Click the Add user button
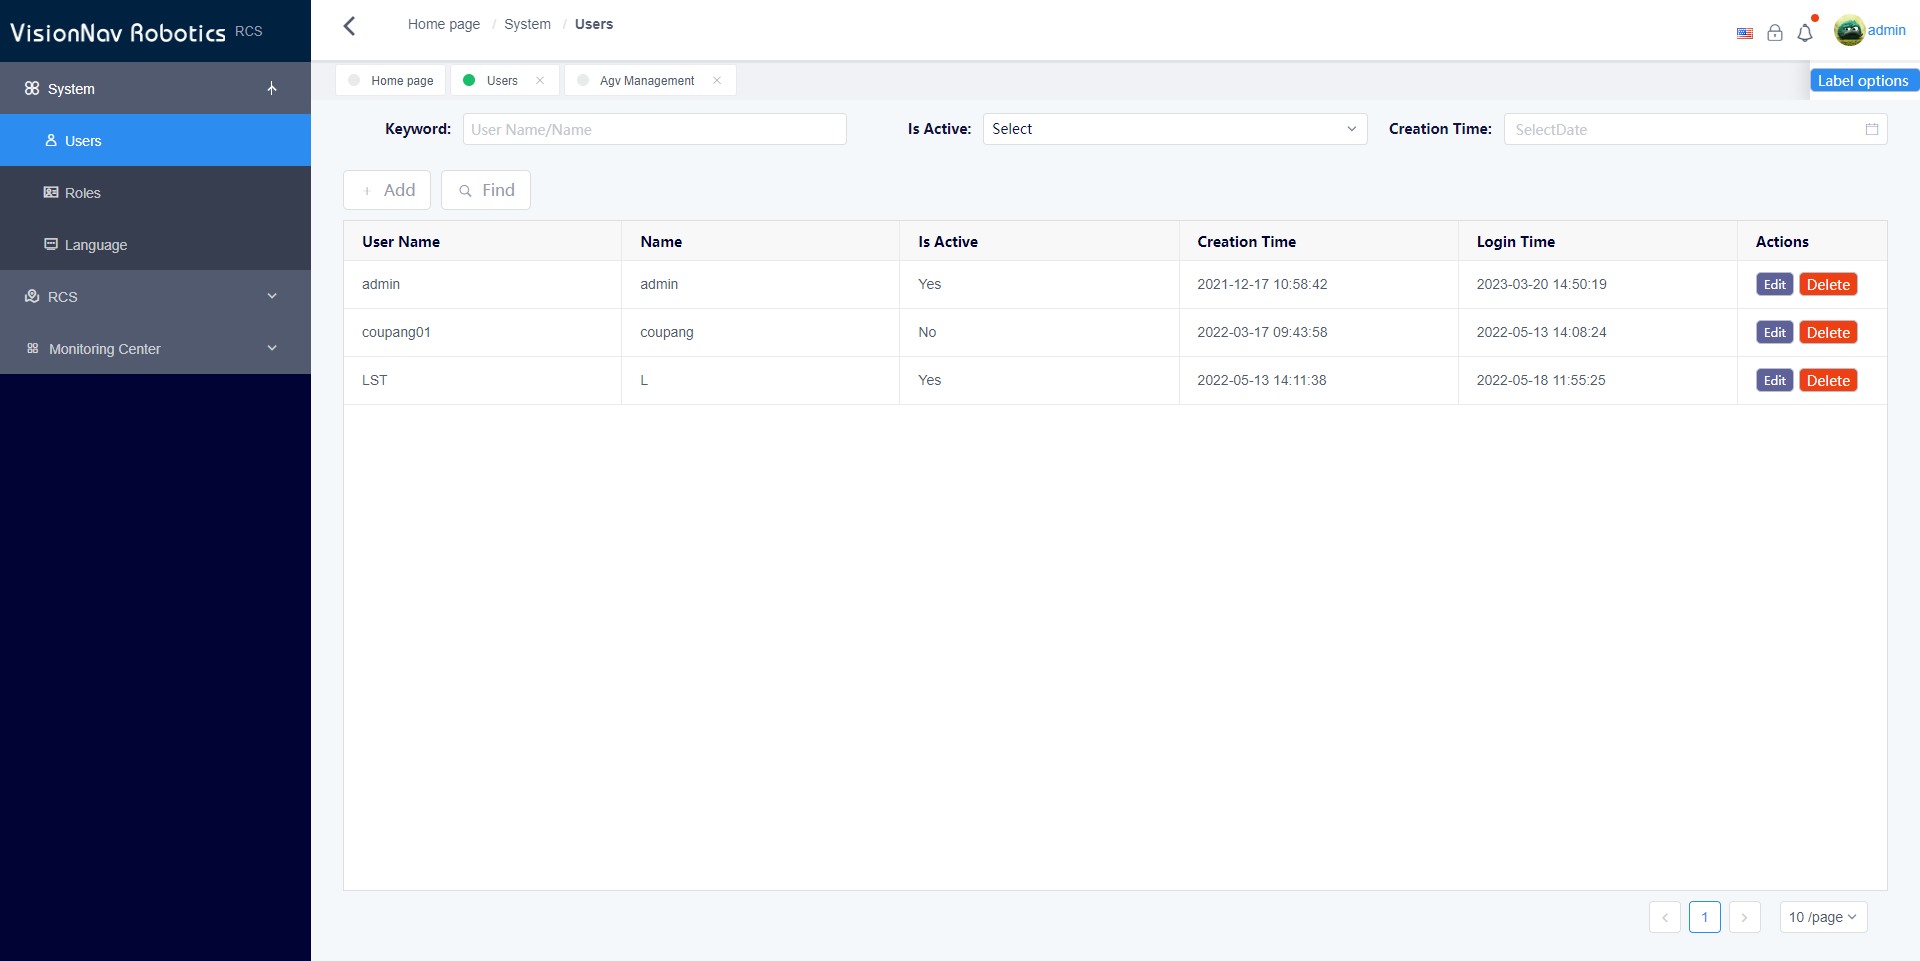This screenshot has width=1920, height=961. 387,190
